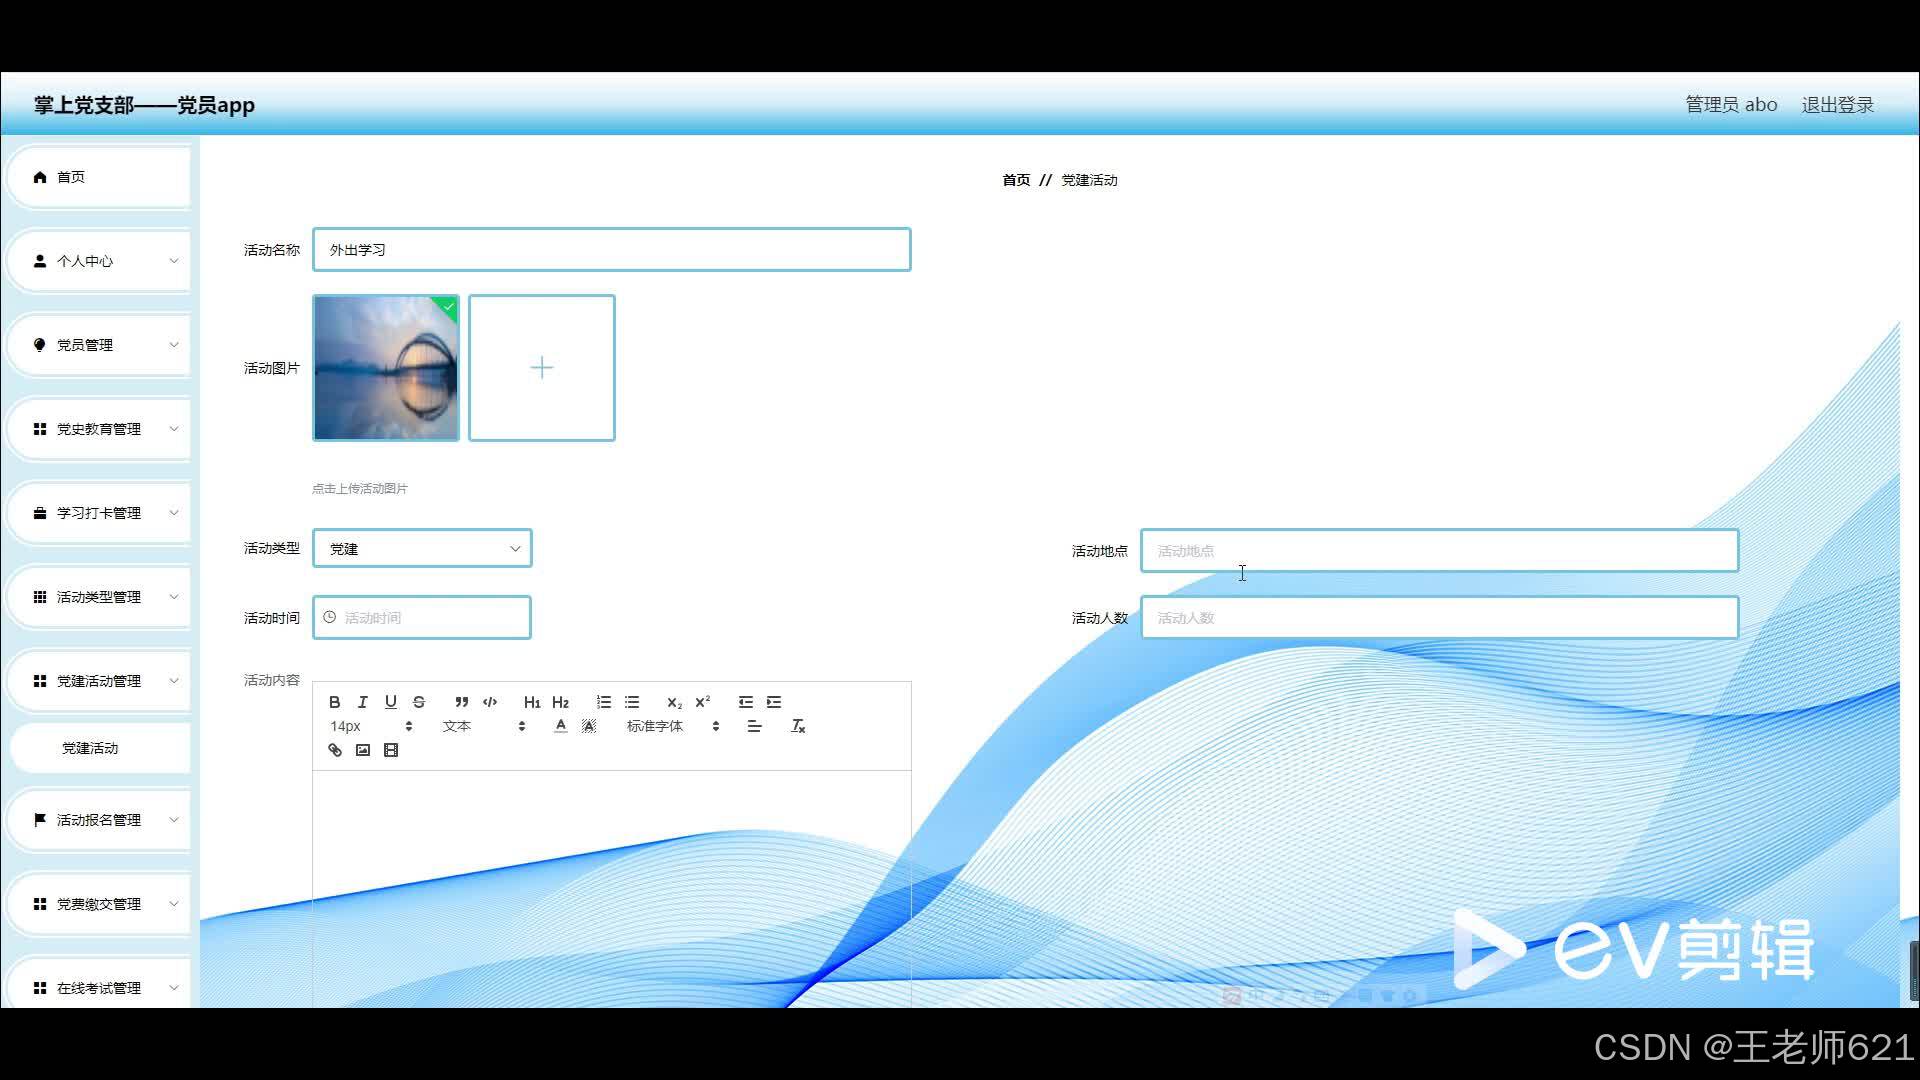Clear text formatting with Tx icon

tap(798, 726)
